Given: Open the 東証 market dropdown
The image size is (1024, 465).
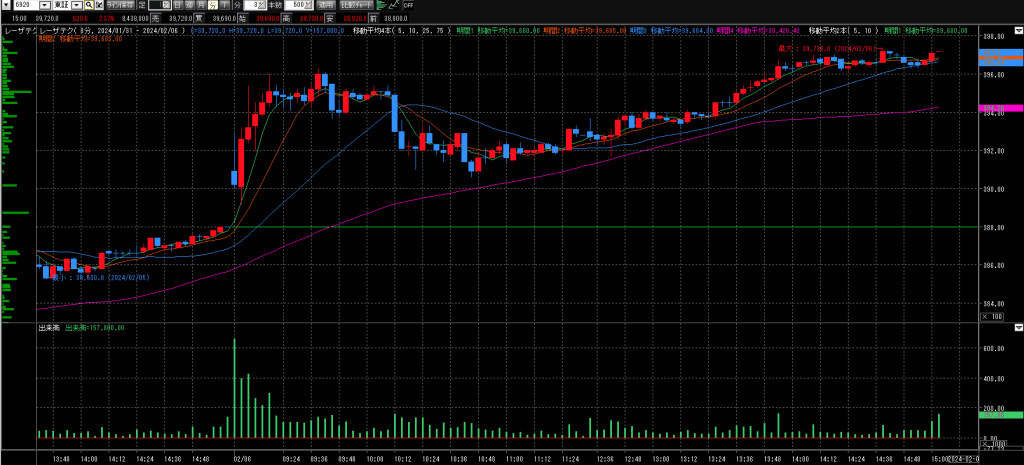Looking at the screenshot, I should 76,5.
